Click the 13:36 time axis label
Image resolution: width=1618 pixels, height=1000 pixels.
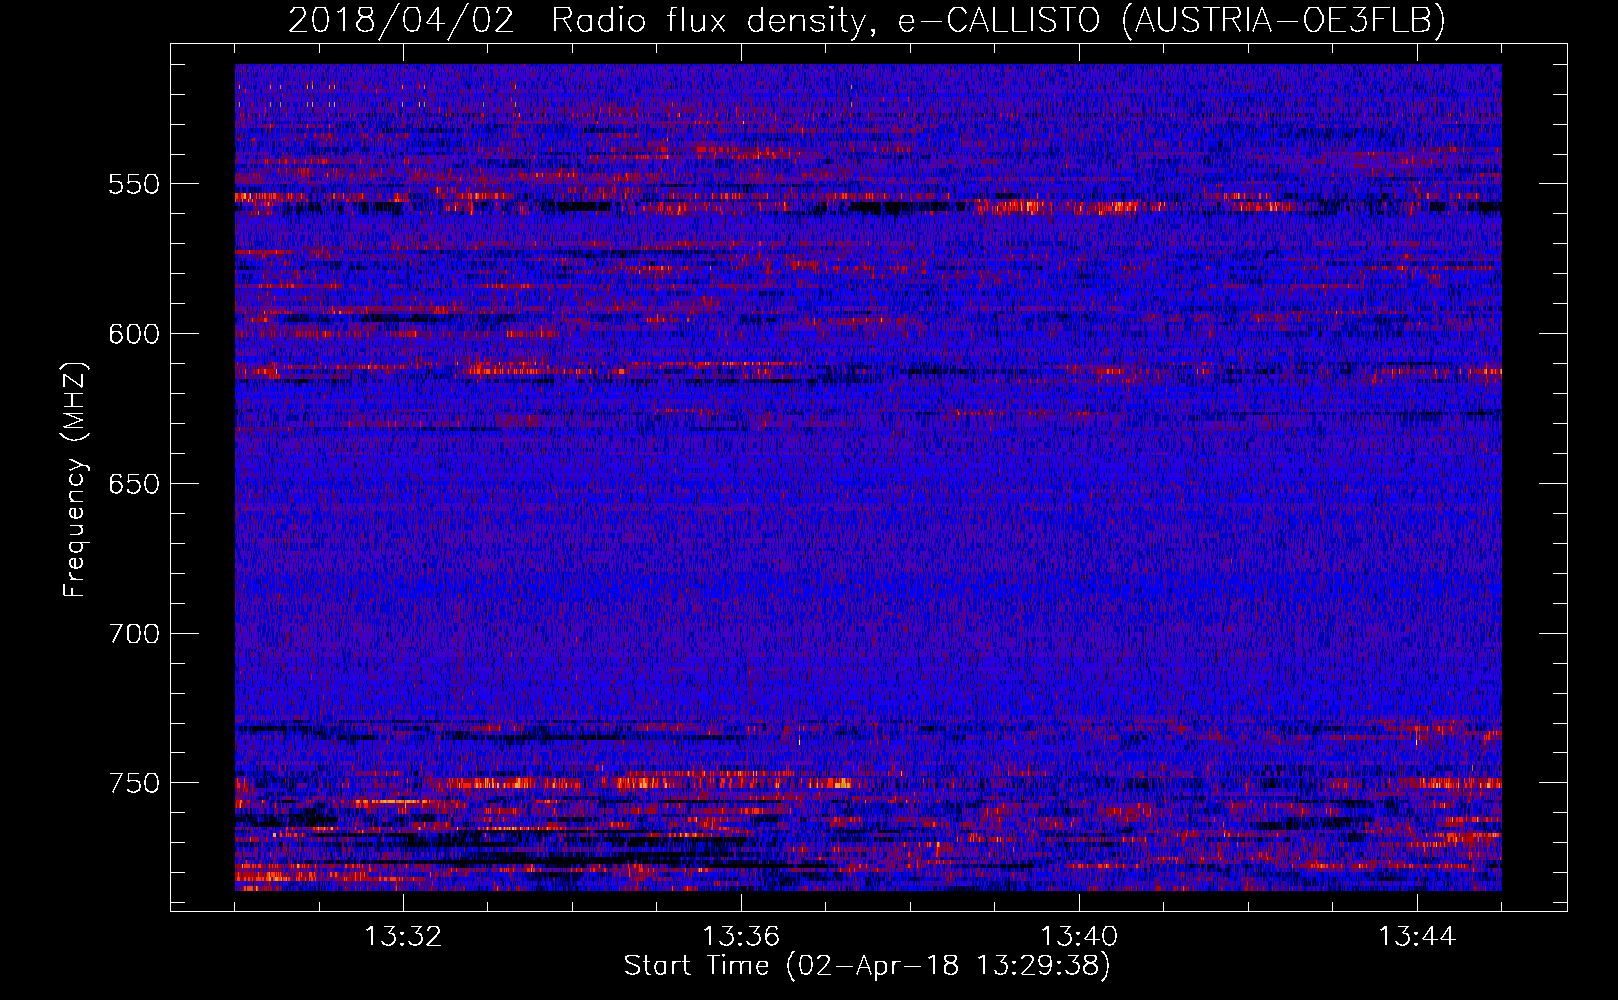tap(741, 937)
